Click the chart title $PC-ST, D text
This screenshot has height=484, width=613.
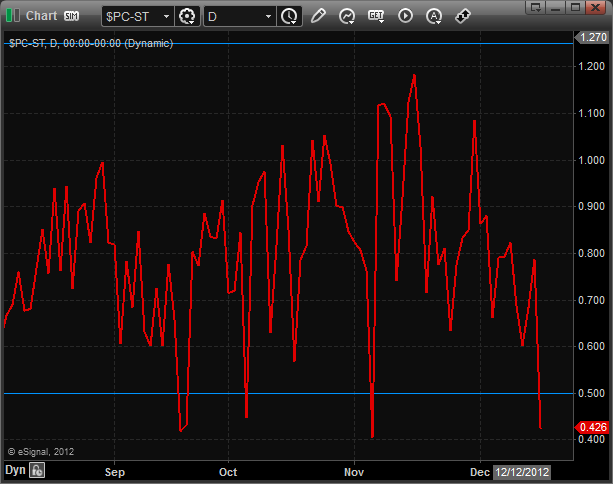pos(91,43)
